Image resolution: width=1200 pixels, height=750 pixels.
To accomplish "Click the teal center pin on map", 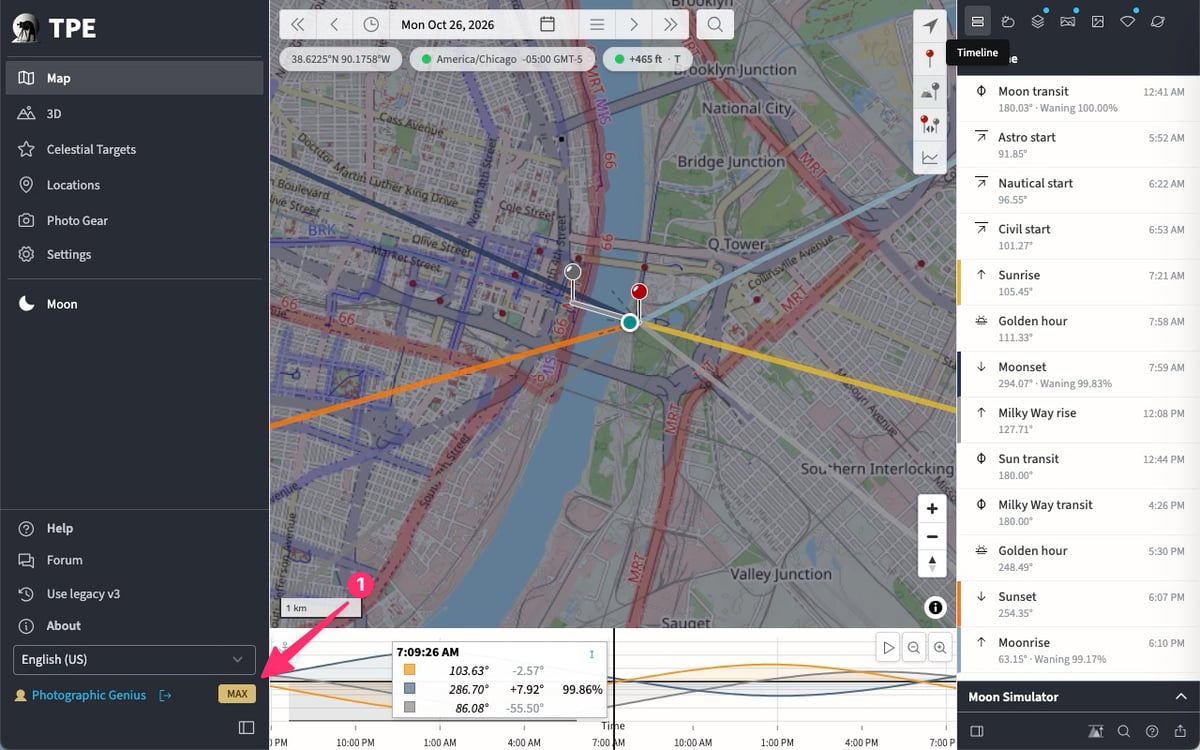I will [629, 322].
